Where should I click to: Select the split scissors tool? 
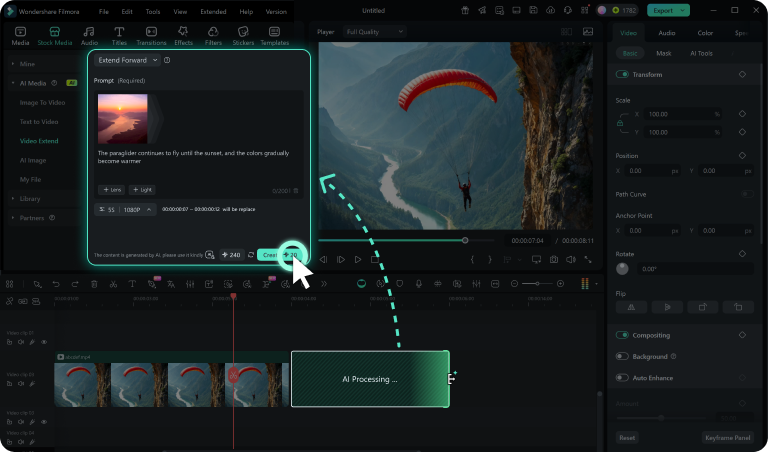(x=113, y=284)
